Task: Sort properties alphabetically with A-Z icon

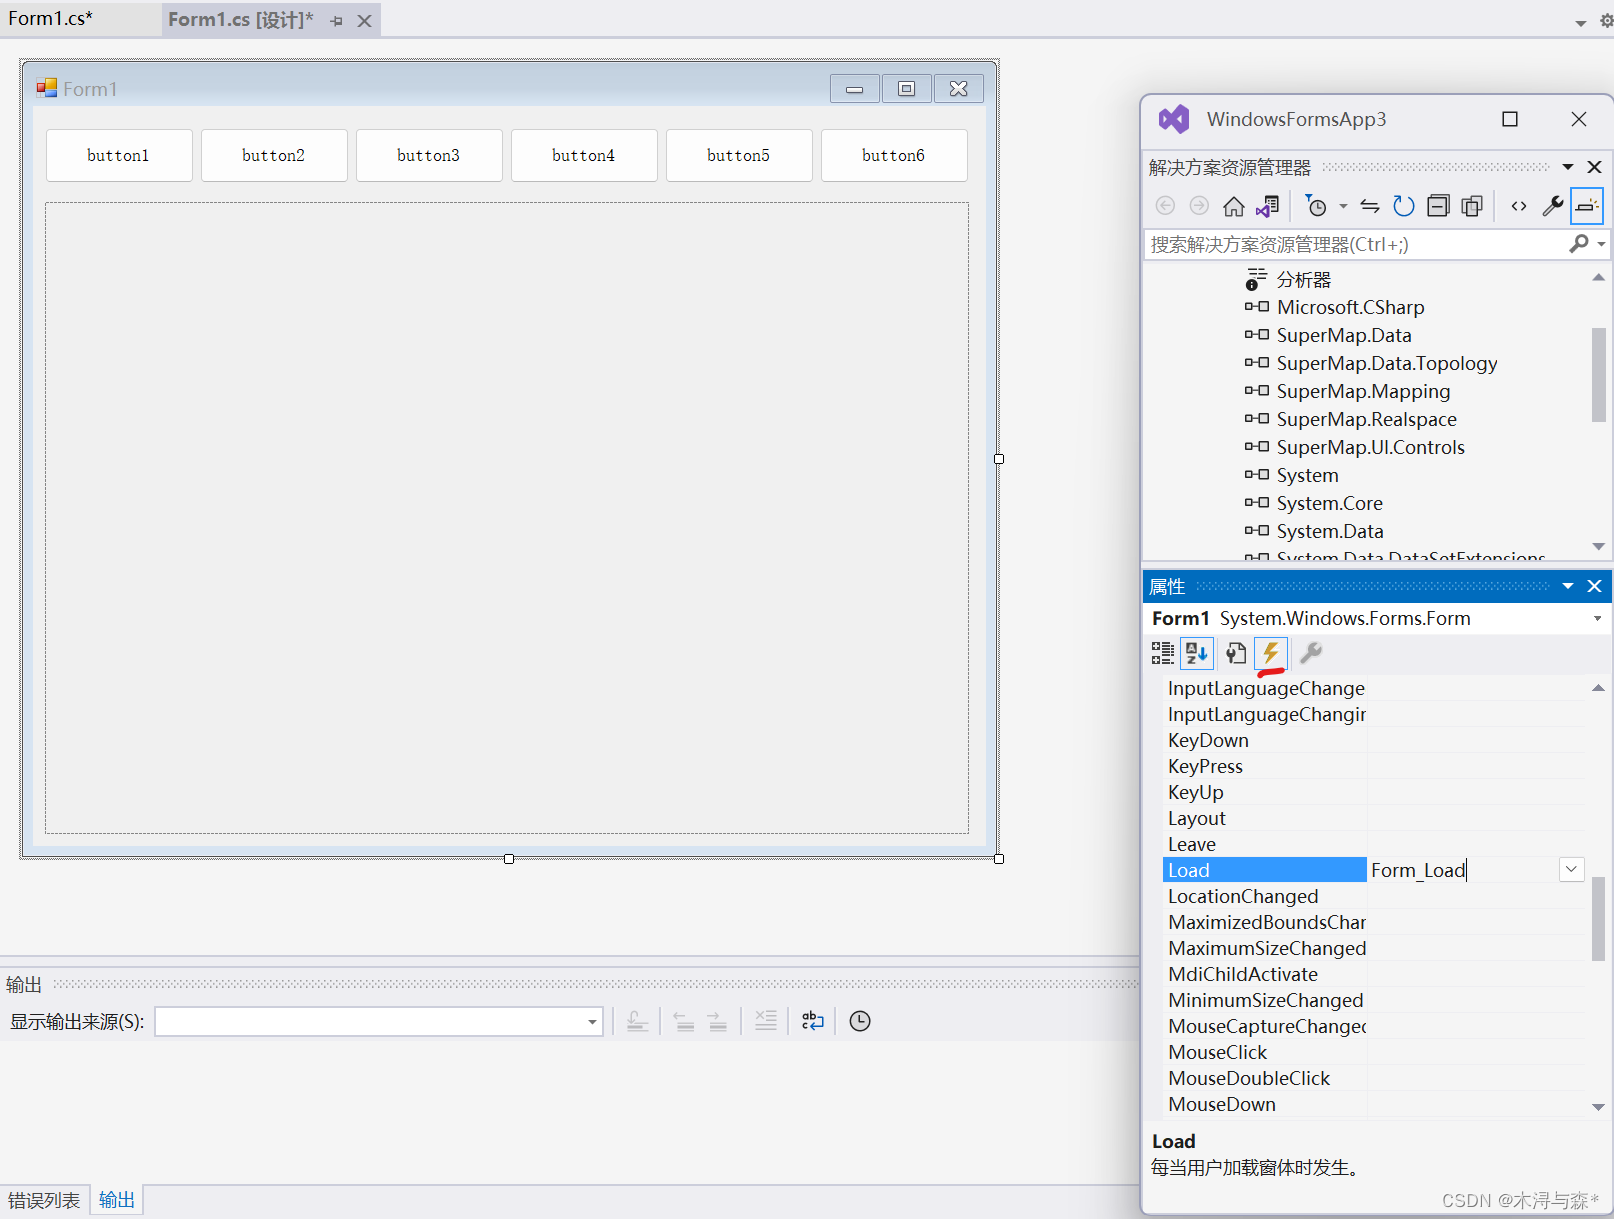Action: 1197,653
